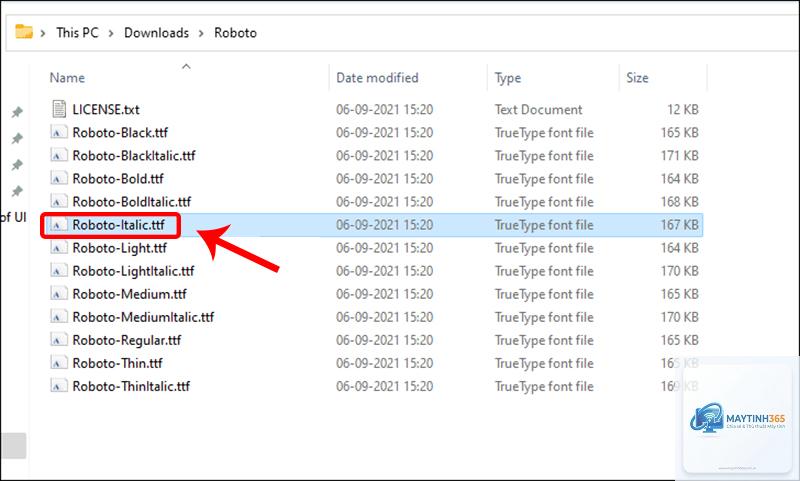Screen dimensions: 800x481
Task: Go to This PC in the breadcrumb
Action: (77, 33)
